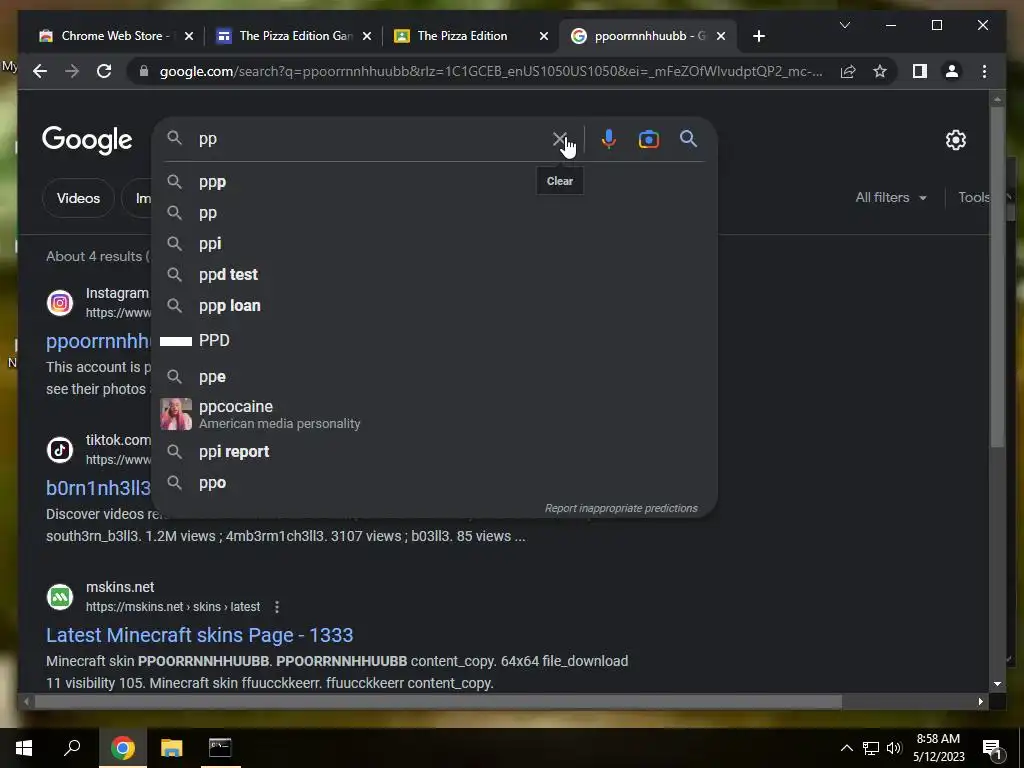
Task: Choose the 'ppi report' suggestion
Action: click(x=434, y=452)
